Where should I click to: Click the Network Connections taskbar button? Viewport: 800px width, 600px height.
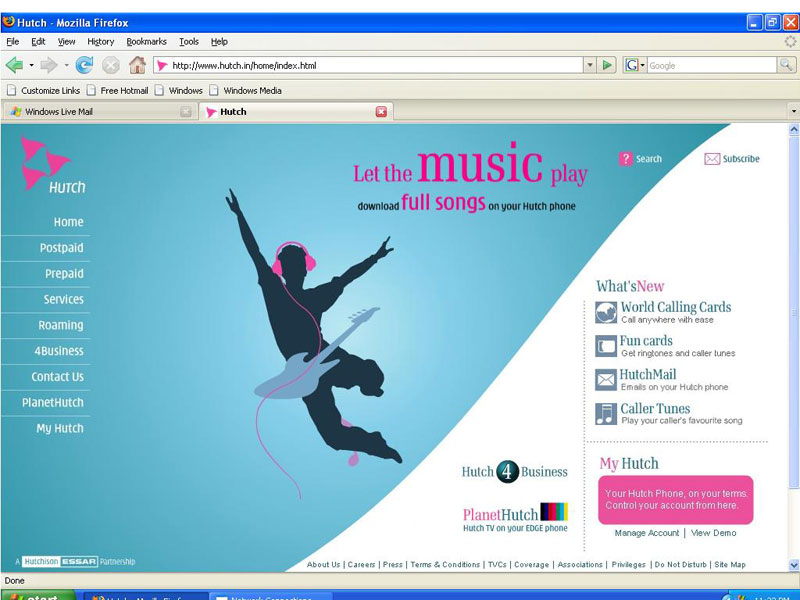point(270,596)
